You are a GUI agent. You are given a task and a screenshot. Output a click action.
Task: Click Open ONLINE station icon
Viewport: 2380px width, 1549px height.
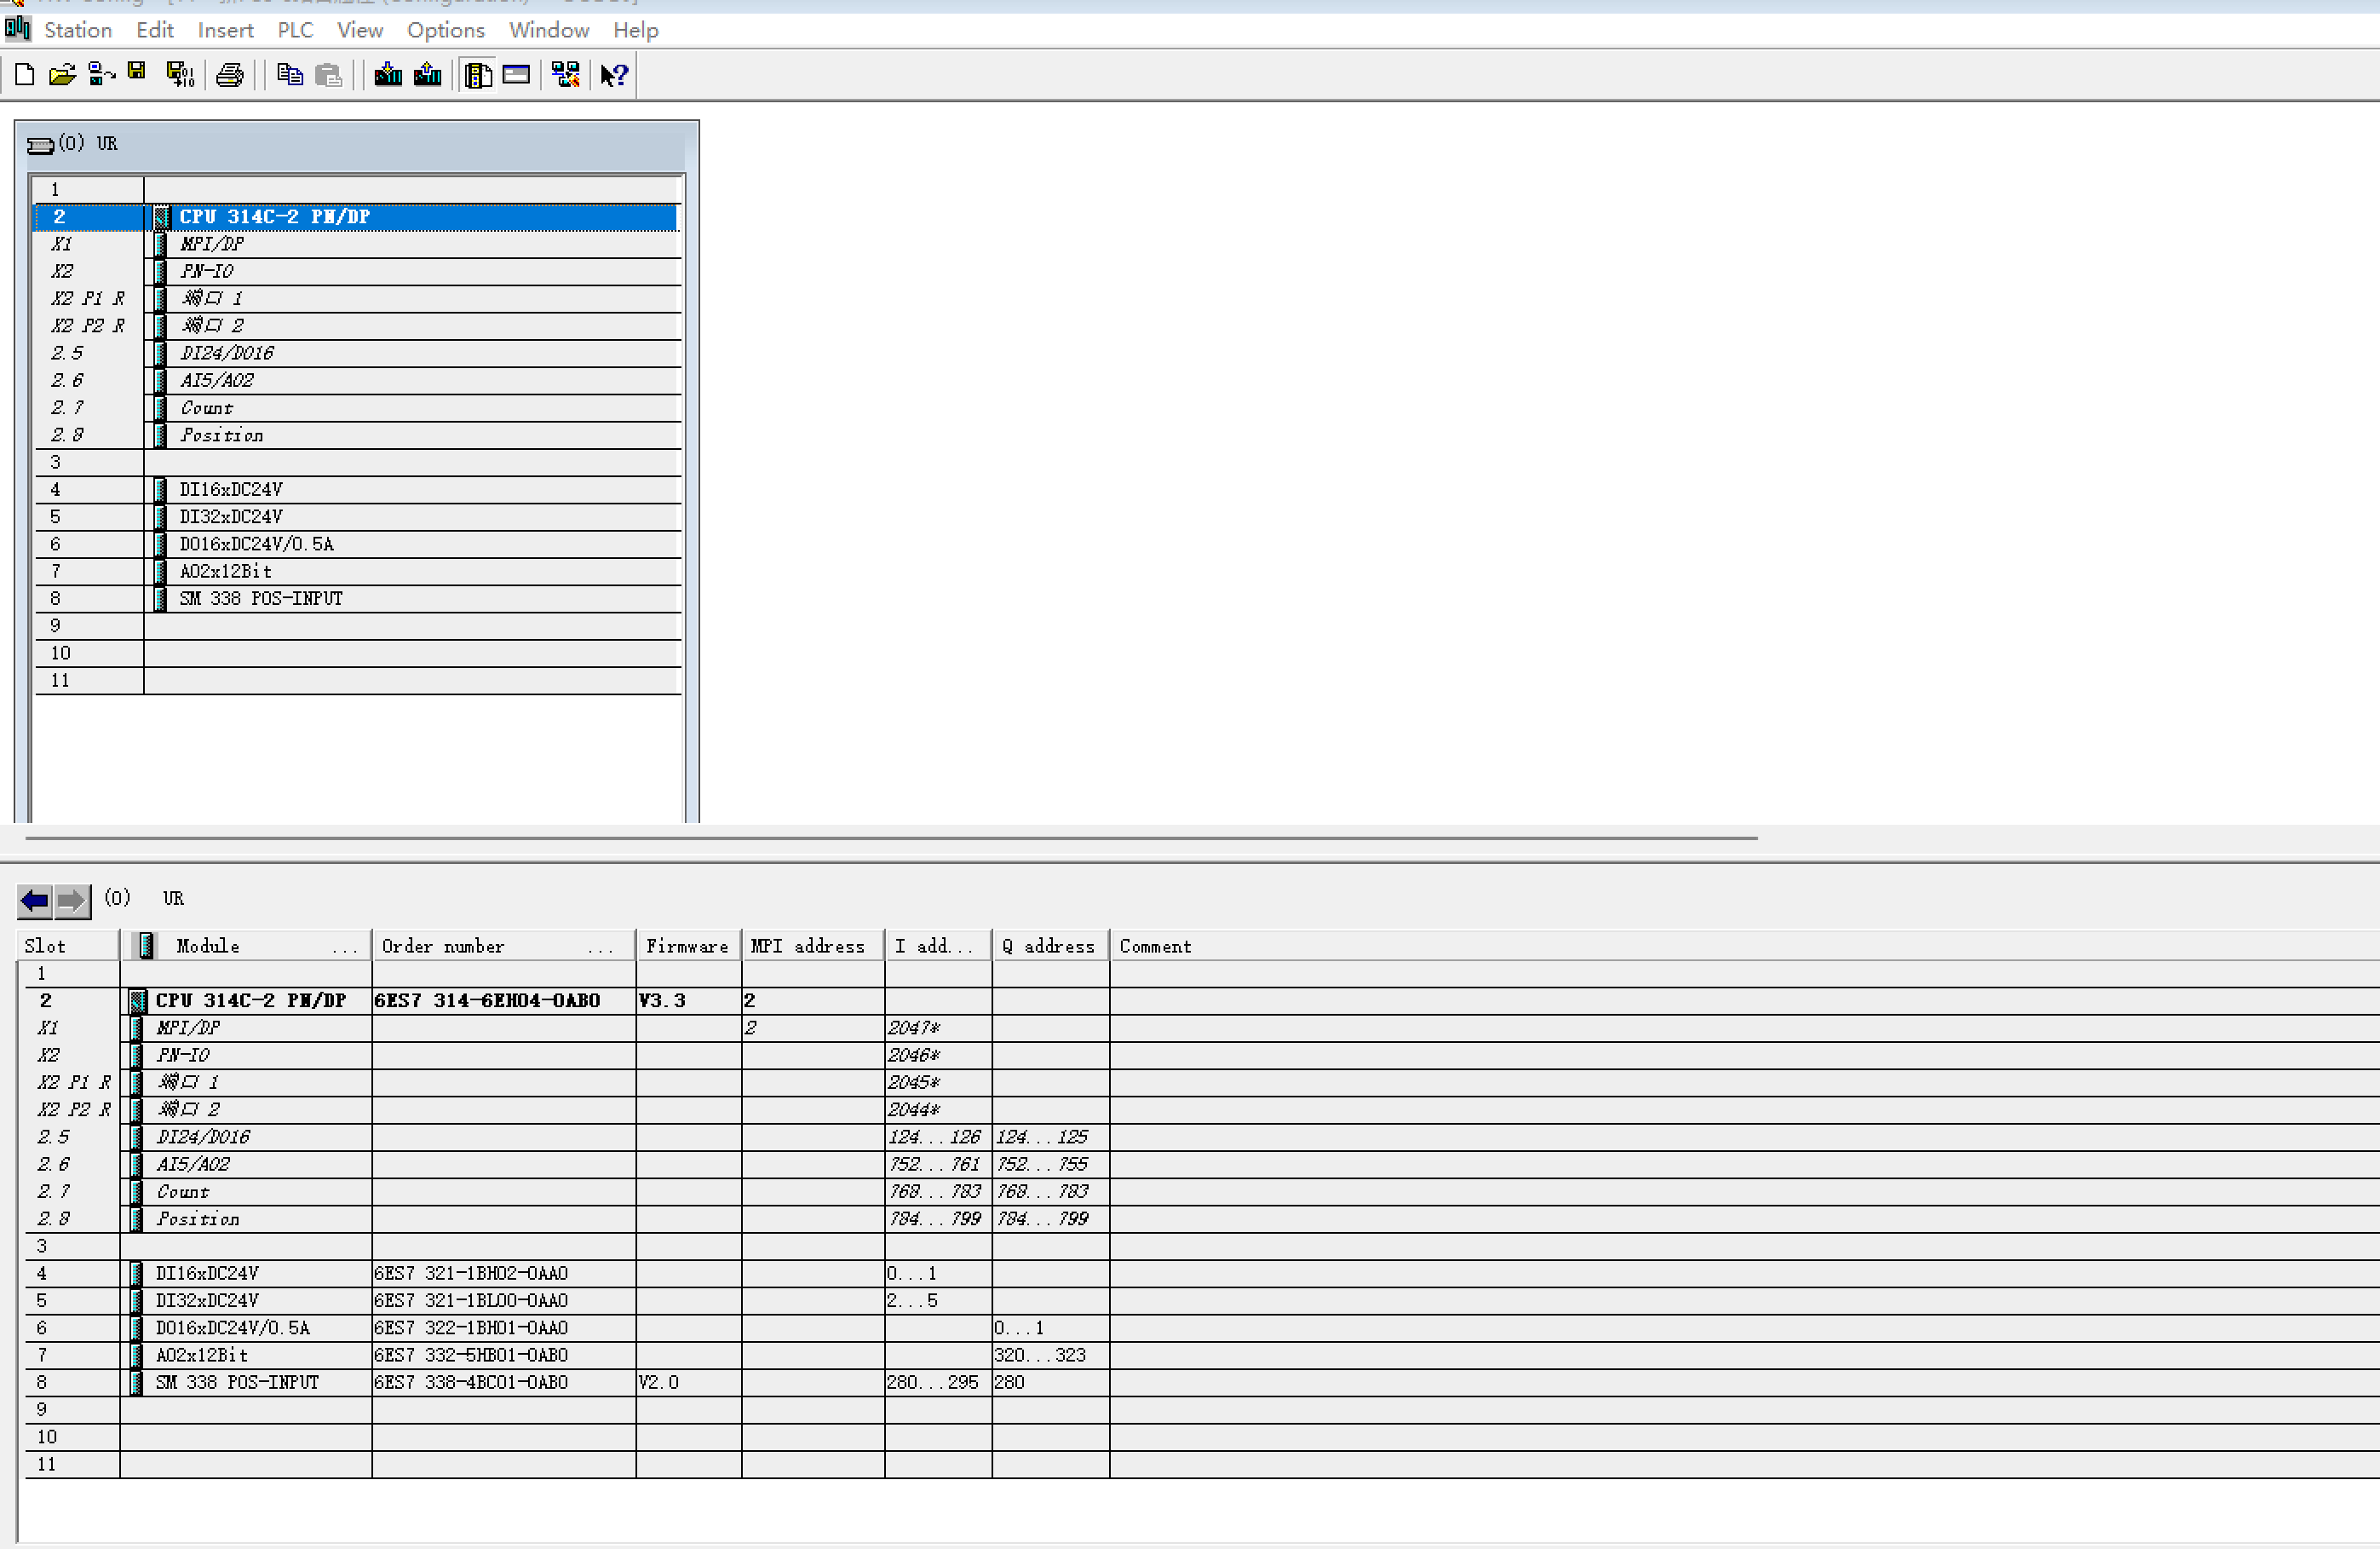click(101, 75)
